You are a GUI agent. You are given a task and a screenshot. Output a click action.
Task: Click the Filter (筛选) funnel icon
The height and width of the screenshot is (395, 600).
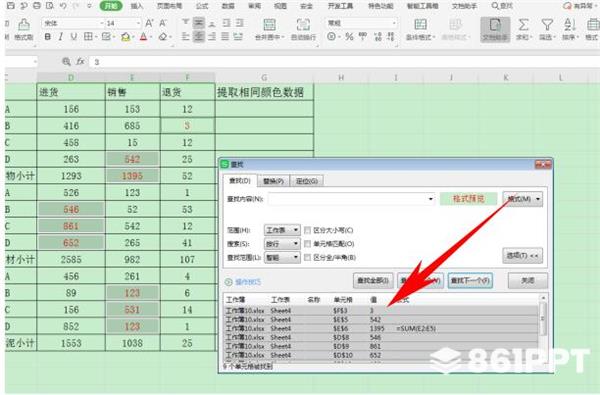[x=547, y=29]
